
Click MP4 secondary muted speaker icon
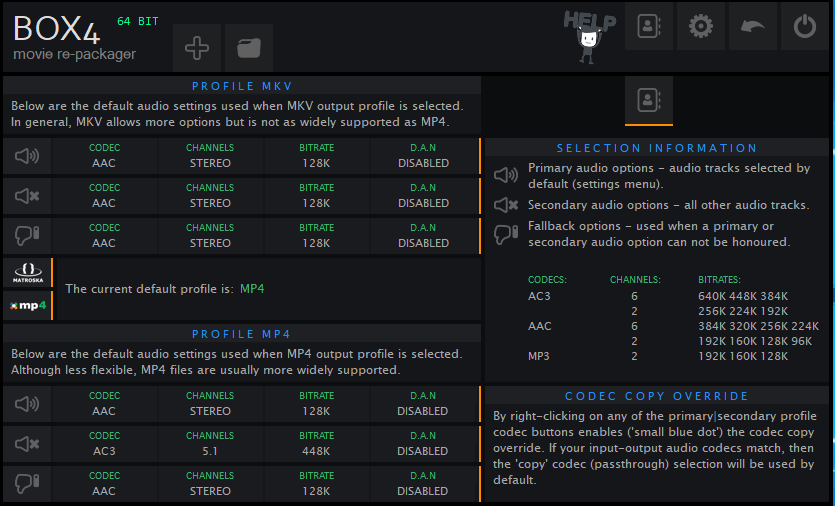click(27, 444)
